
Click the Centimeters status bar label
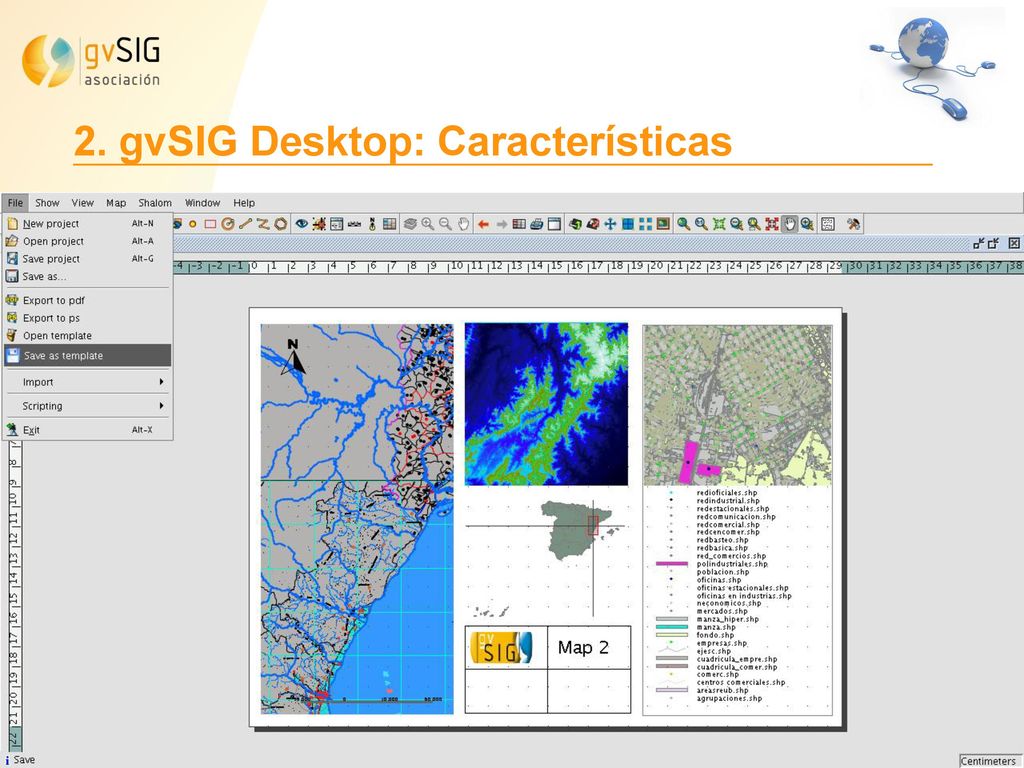coord(988,761)
